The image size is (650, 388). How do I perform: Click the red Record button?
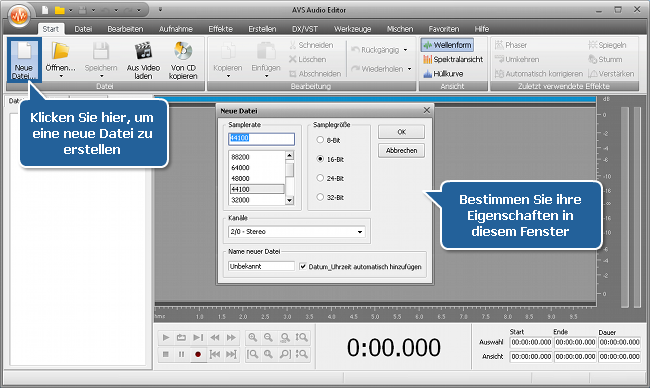198,354
